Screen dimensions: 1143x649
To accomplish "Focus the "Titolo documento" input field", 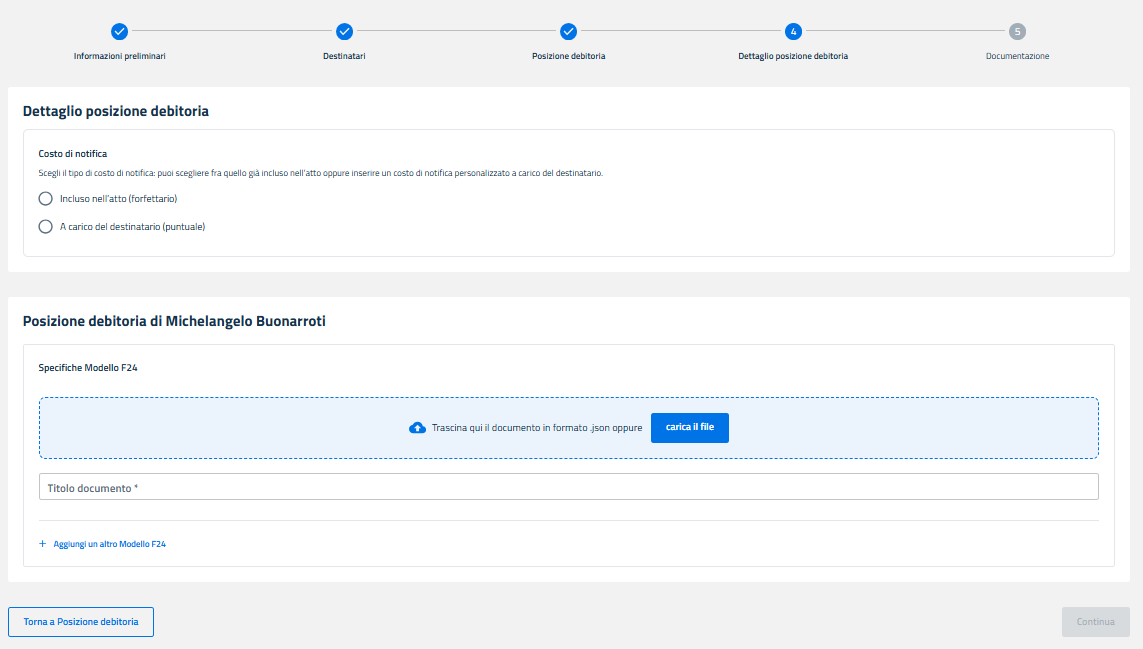I will pos(568,487).
